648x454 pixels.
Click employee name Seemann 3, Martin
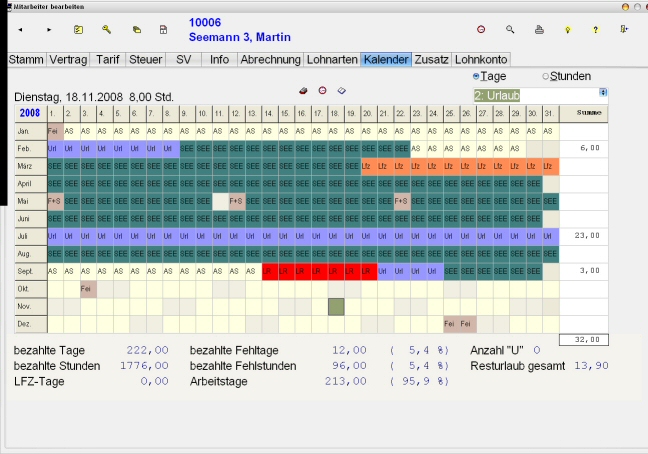240,38
